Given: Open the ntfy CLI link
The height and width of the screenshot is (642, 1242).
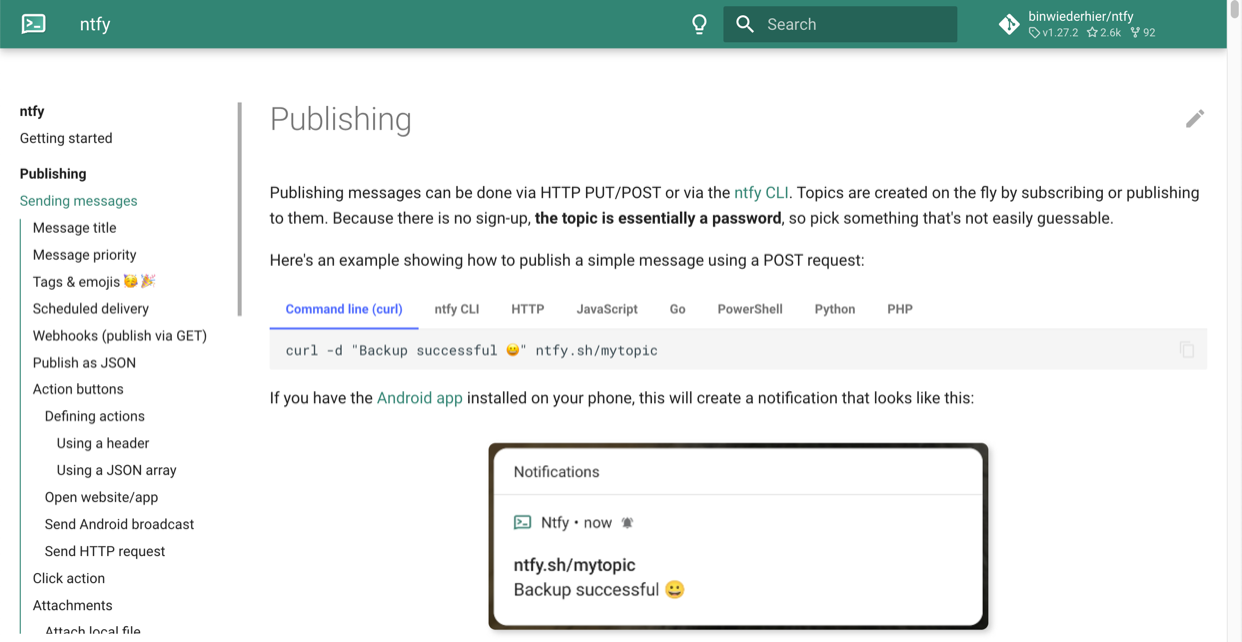Looking at the screenshot, I should [762, 192].
